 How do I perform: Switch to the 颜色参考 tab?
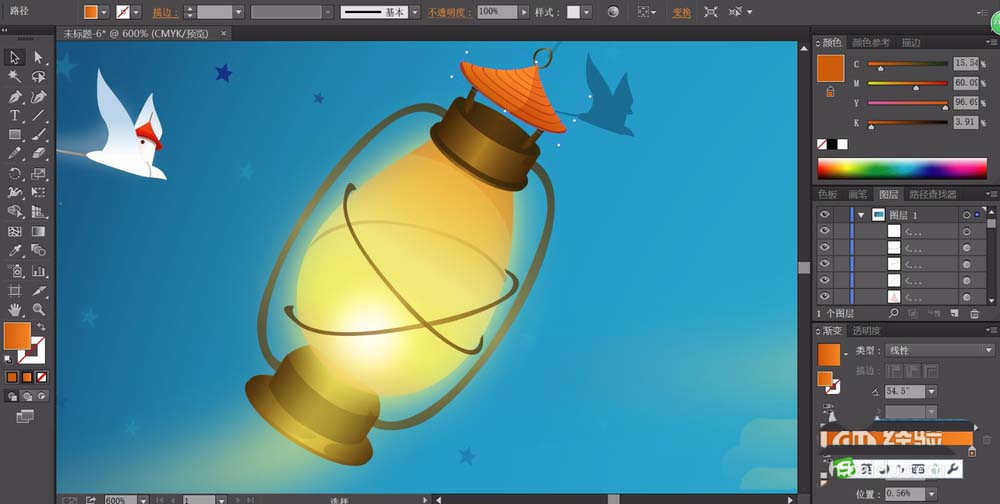click(x=871, y=43)
